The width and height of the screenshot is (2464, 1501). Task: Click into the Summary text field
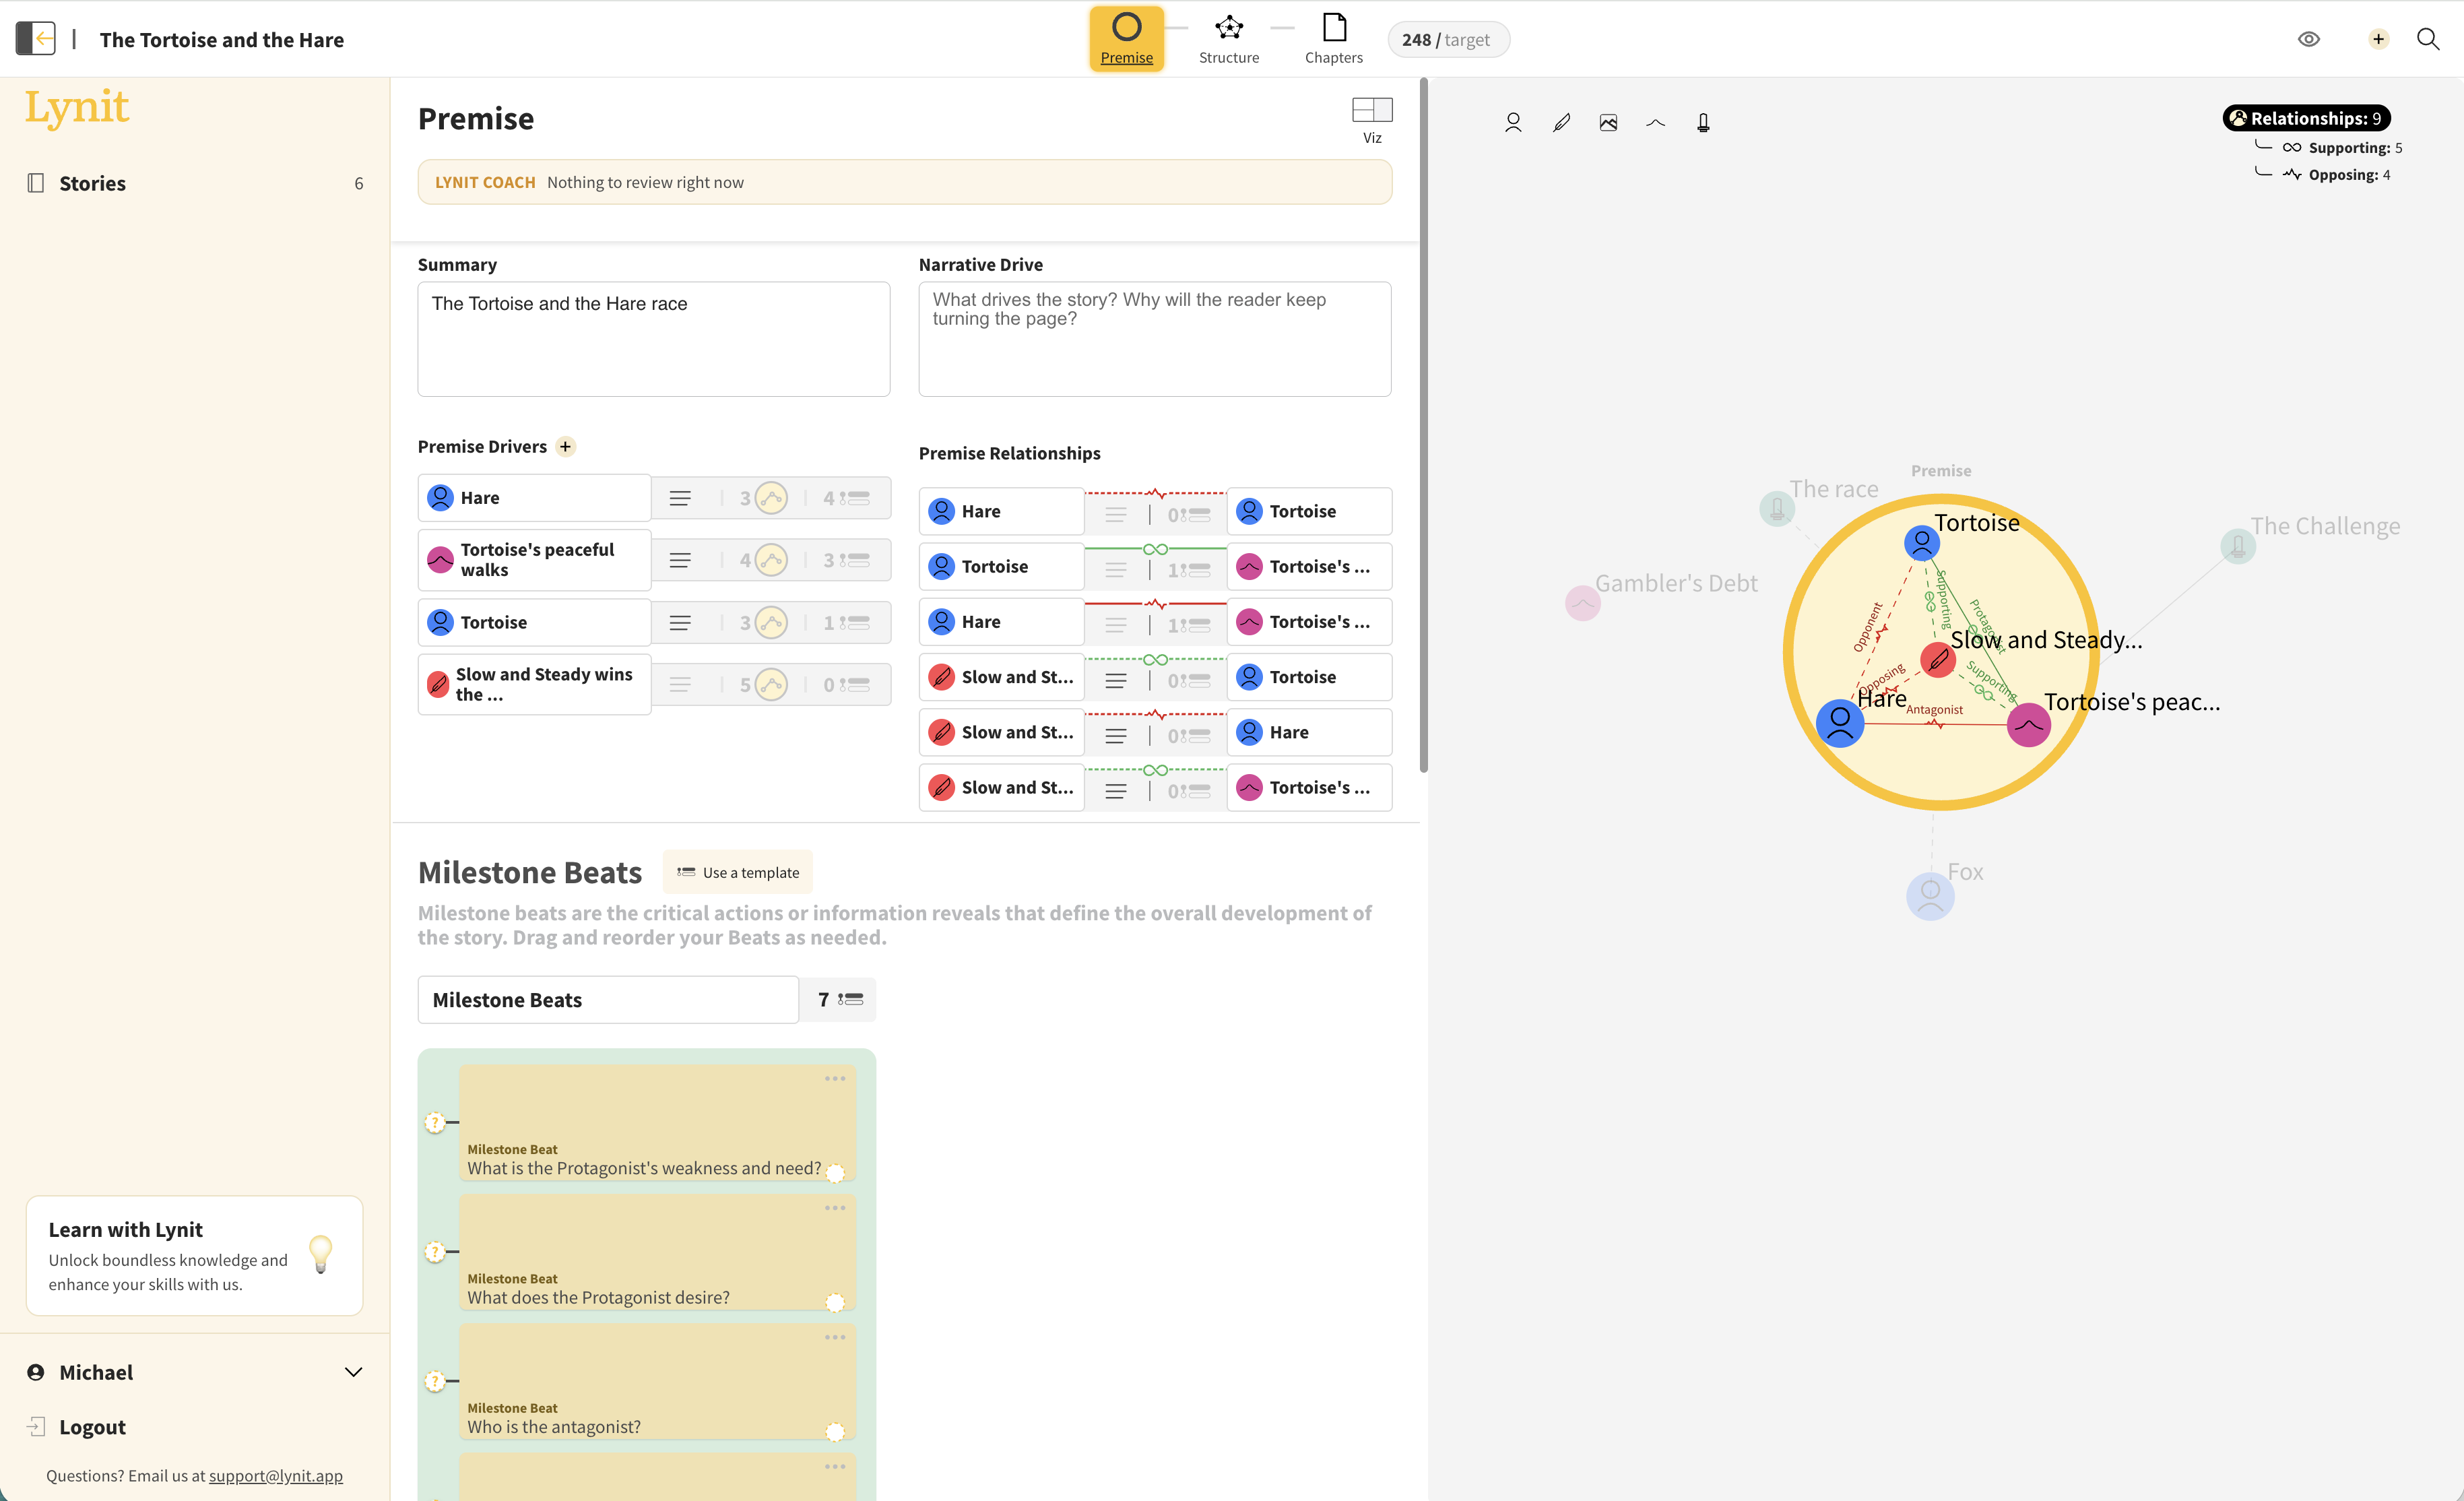tap(653, 339)
